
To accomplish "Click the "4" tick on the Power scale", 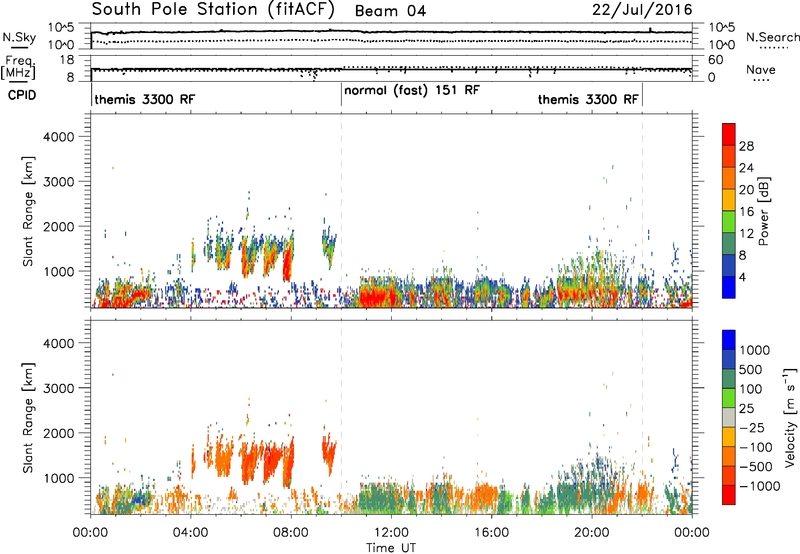I will coord(743,277).
